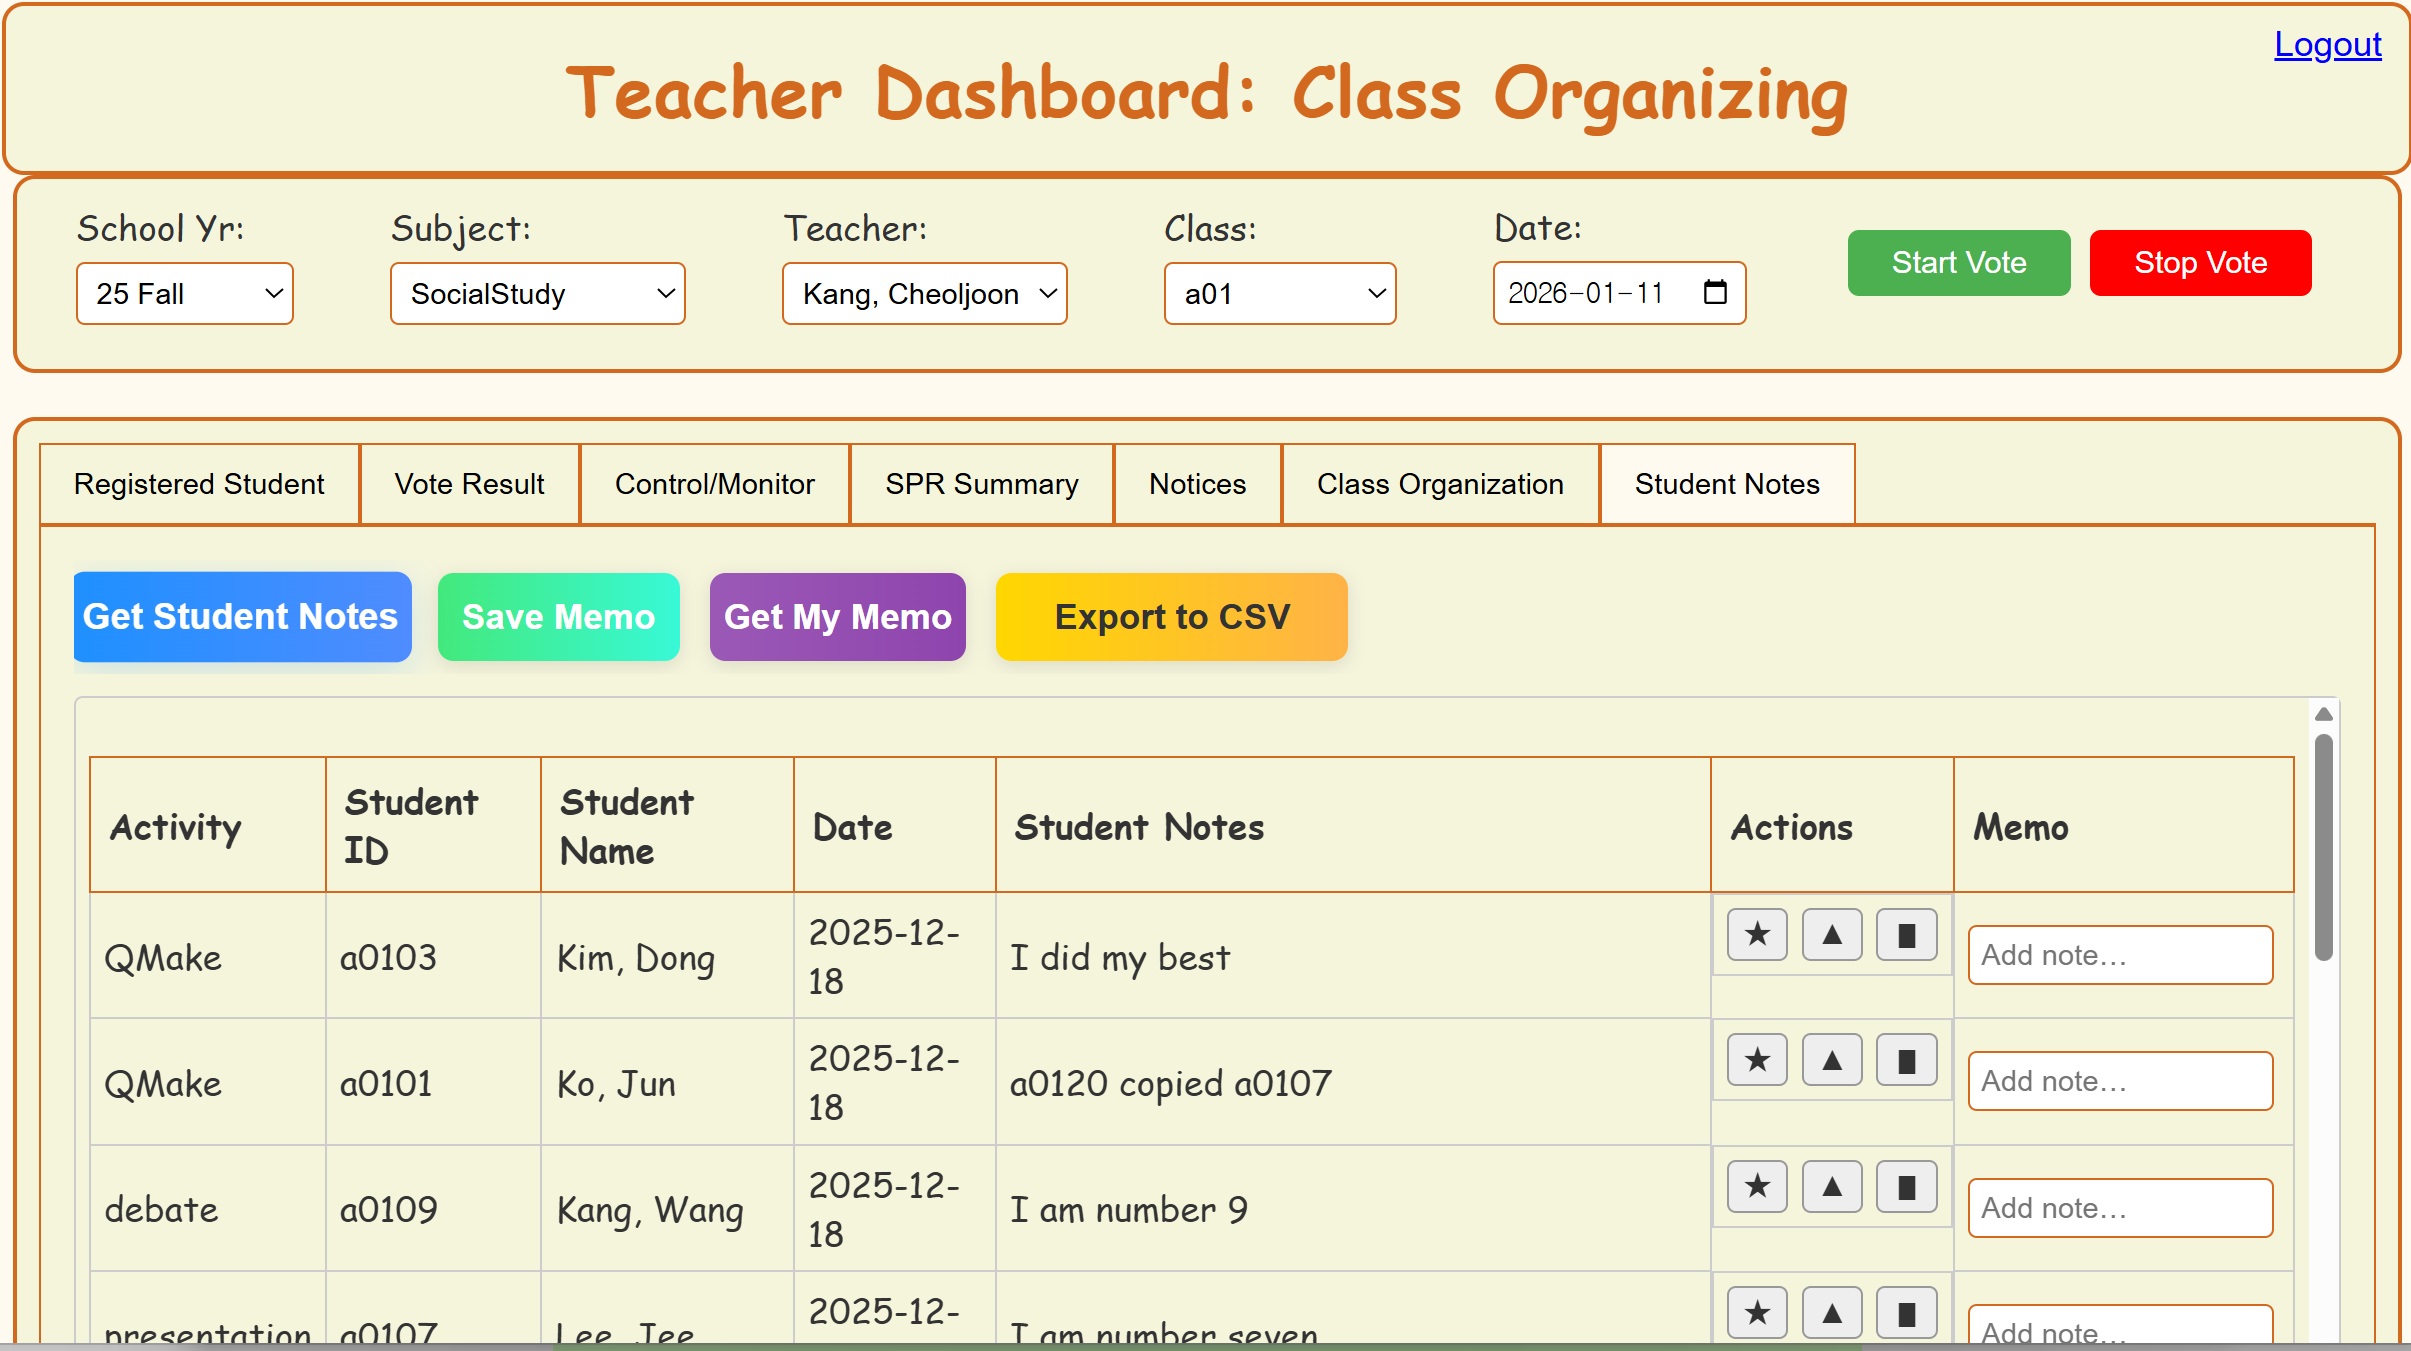Click the delete icon for a0101 row
The width and height of the screenshot is (2411, 1351).
[1906, 1060]
